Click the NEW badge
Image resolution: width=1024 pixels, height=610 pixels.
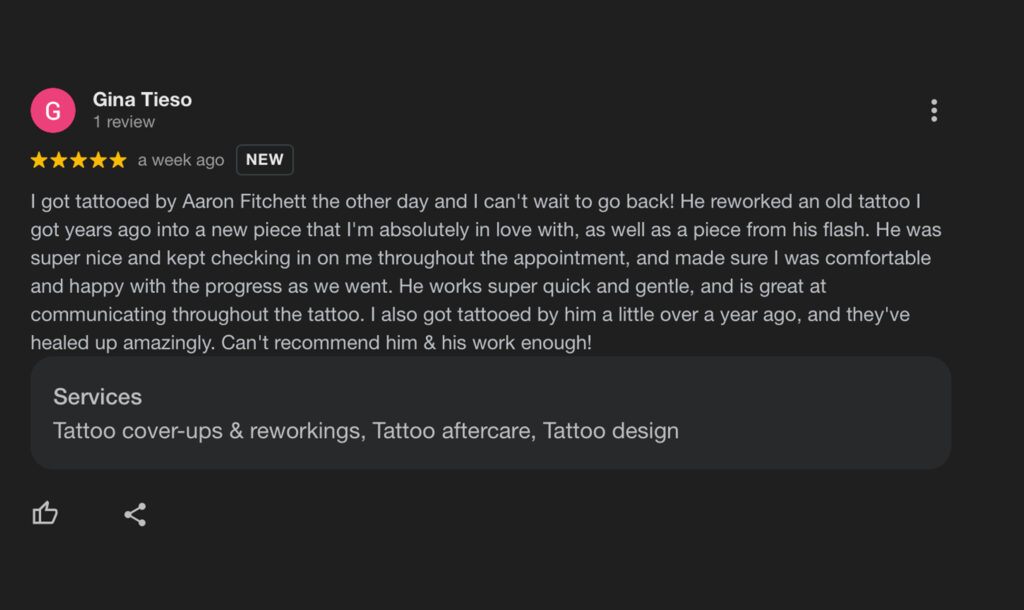coord(264,160)
